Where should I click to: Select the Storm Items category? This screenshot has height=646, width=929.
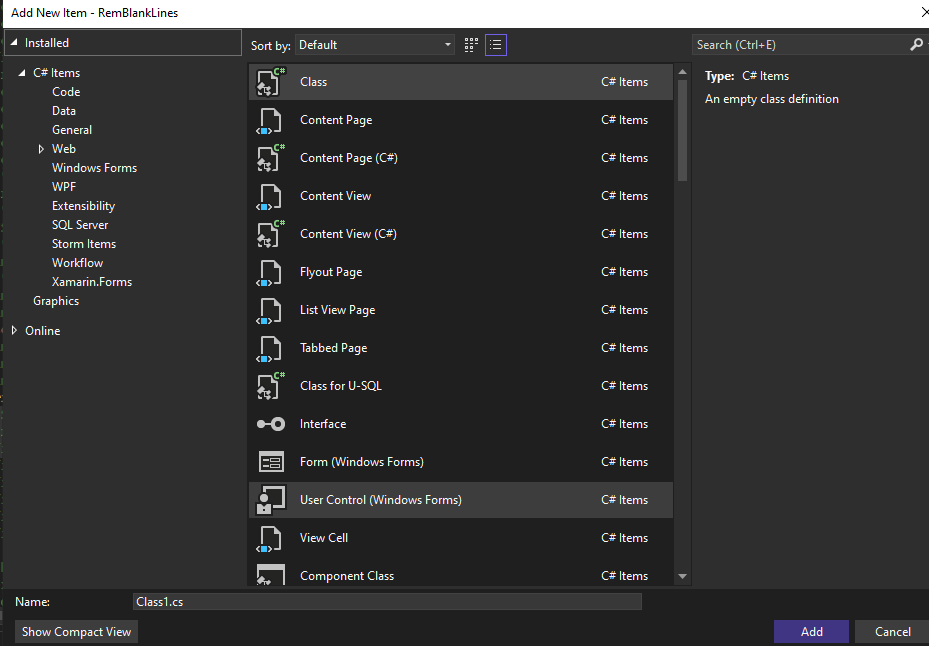tap(84, 244)
